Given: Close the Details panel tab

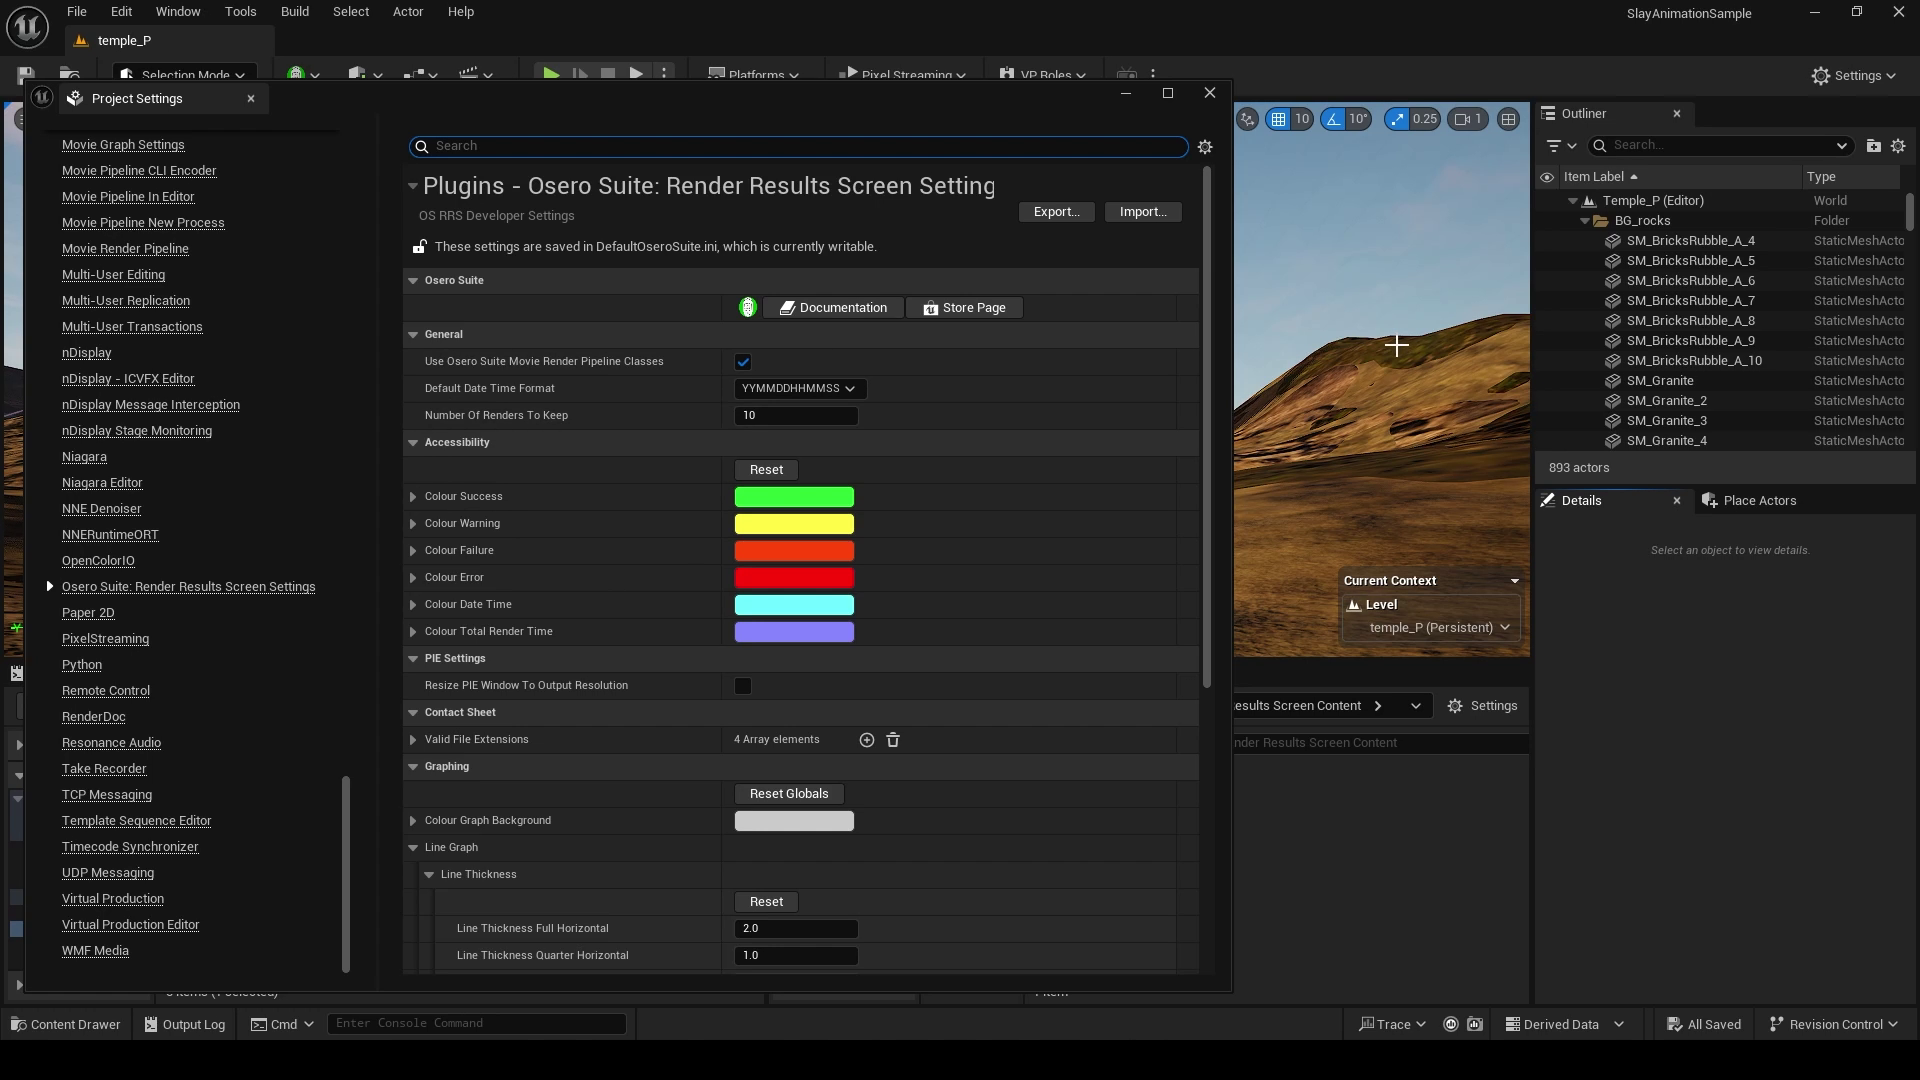Looking at the screenshot, I should [x=1677, y=501].
